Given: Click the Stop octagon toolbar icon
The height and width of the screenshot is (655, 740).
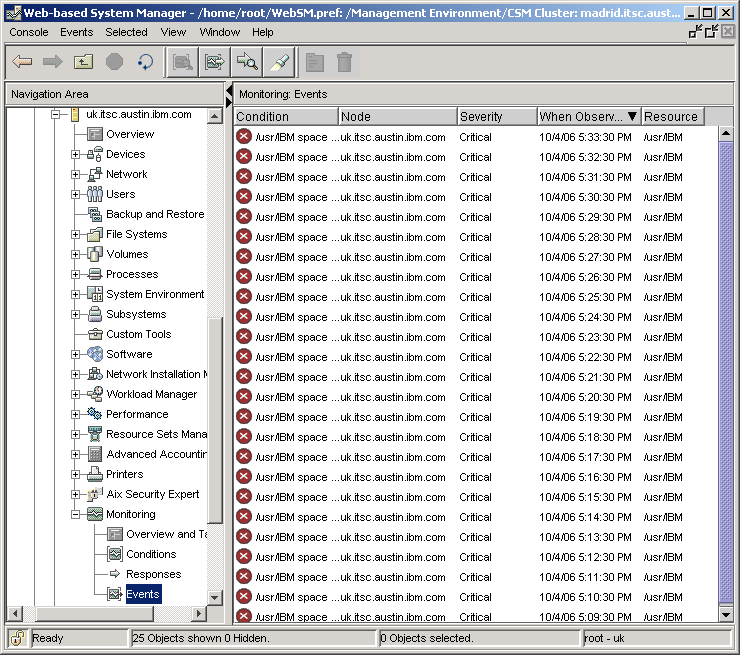Looking at the screenshot, I should pyautogui.click(x=114, y=62).
